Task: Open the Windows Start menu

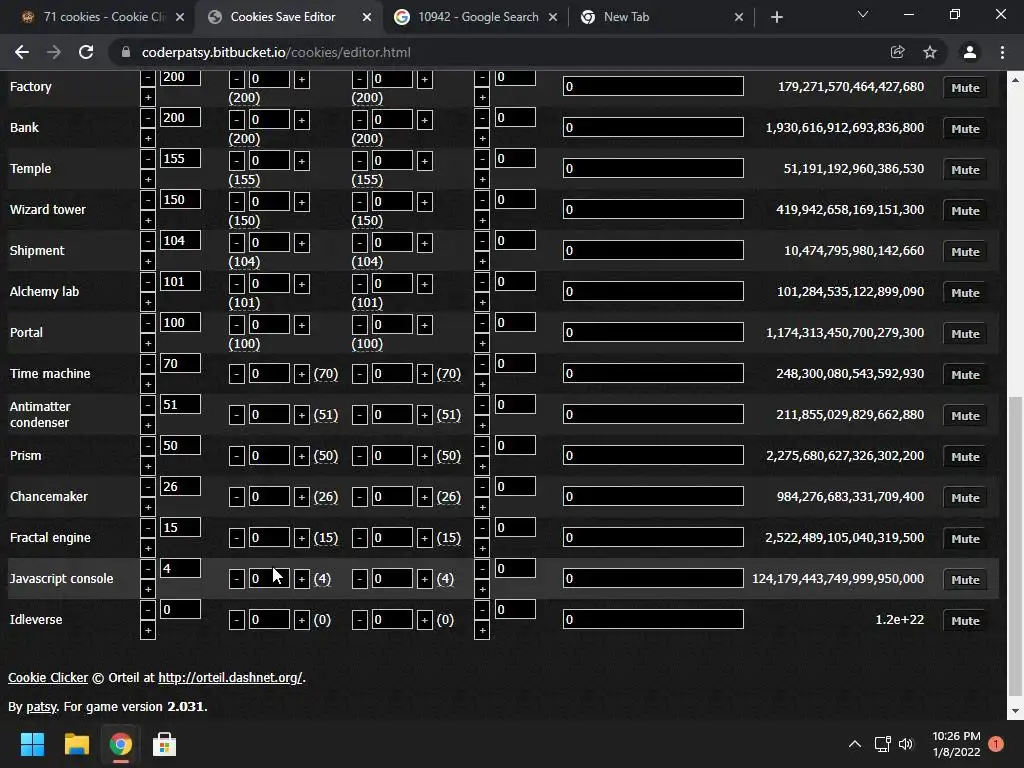Action: (x=32, y=744)
